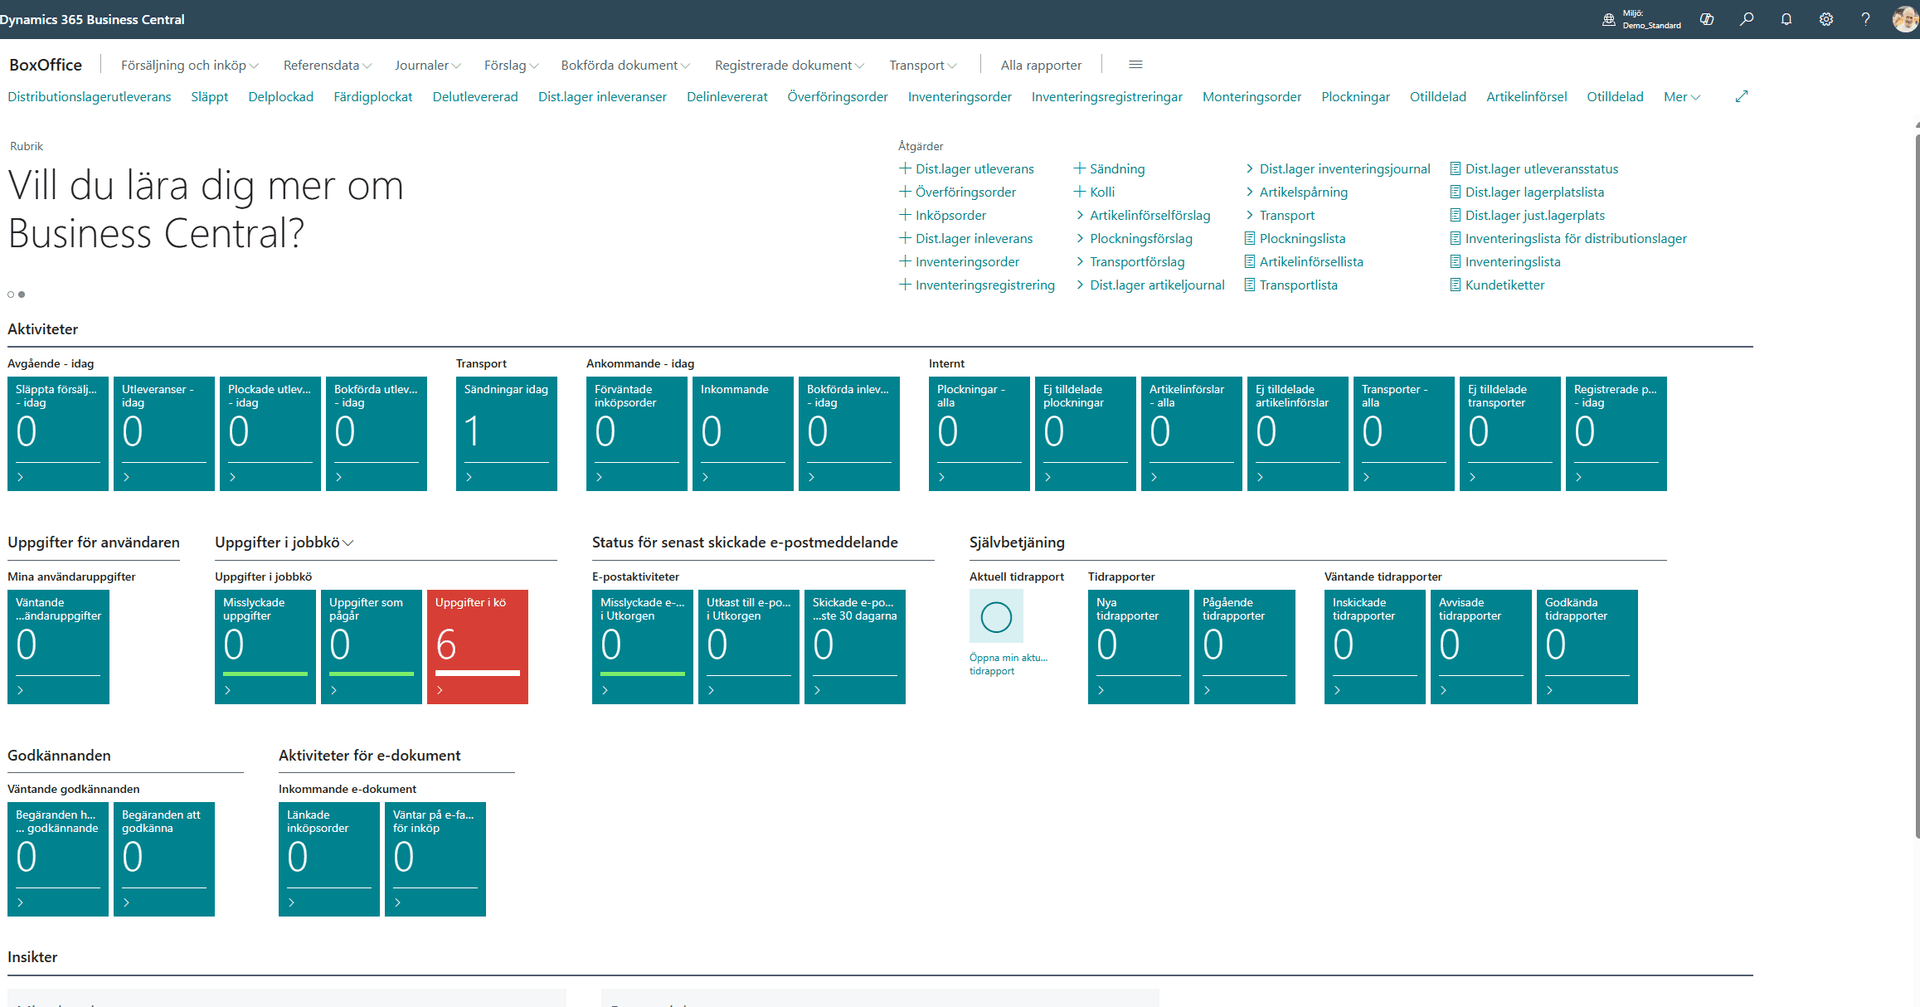The width and height of the screenshot is (1920, 1007).
Task: Open the notifications bell
Action: pos(1786,19)
